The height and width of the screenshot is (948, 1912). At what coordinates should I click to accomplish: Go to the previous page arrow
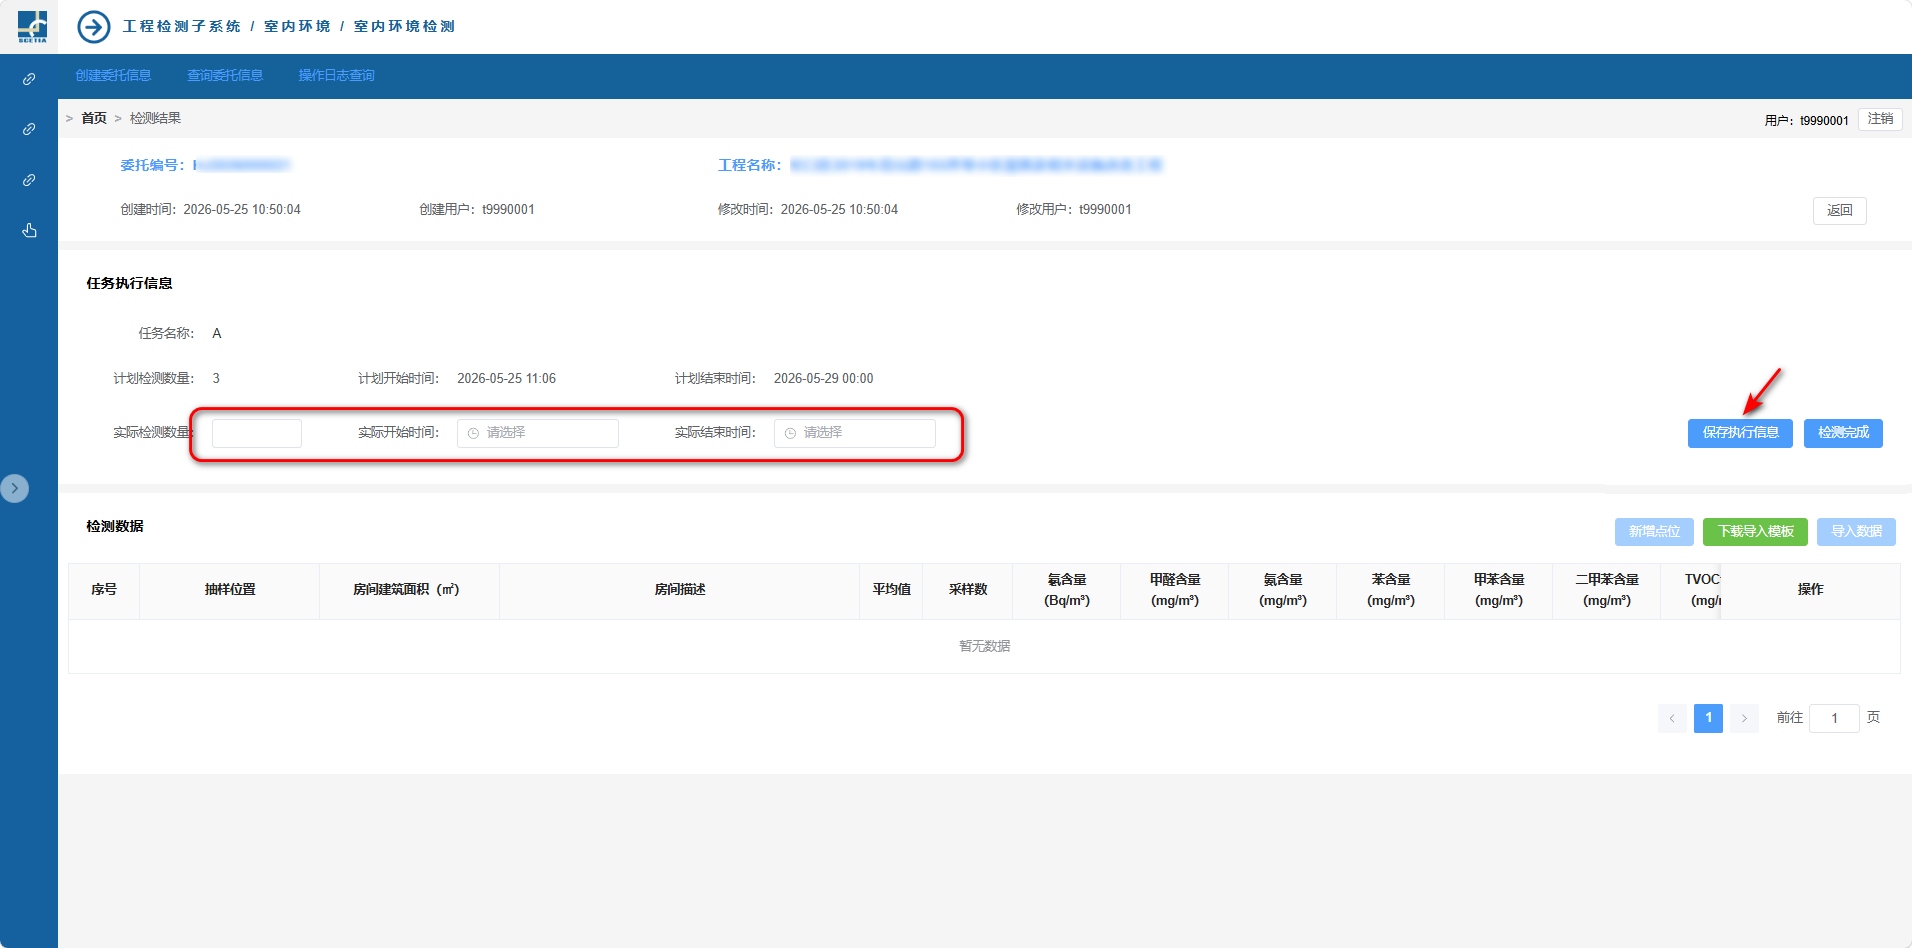tap(1672, 718)
